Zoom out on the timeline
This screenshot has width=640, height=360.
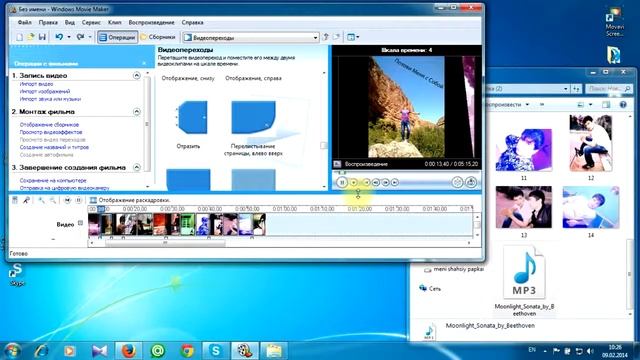tap(53, 200)
